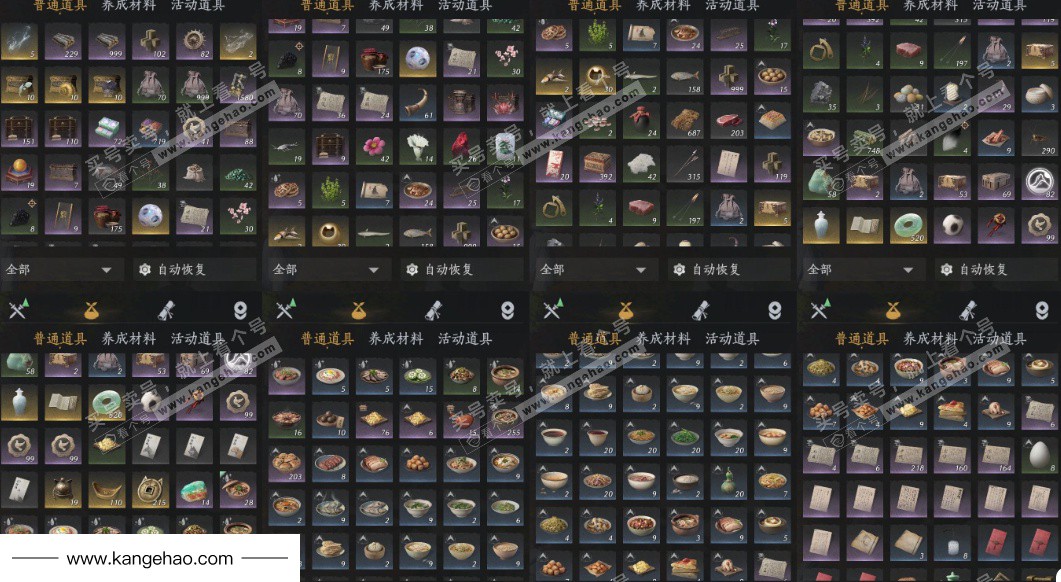Switch to 活动道具 tab above the gourd item grid
This screenshot has width=1061, height=582.
(732, 338)
